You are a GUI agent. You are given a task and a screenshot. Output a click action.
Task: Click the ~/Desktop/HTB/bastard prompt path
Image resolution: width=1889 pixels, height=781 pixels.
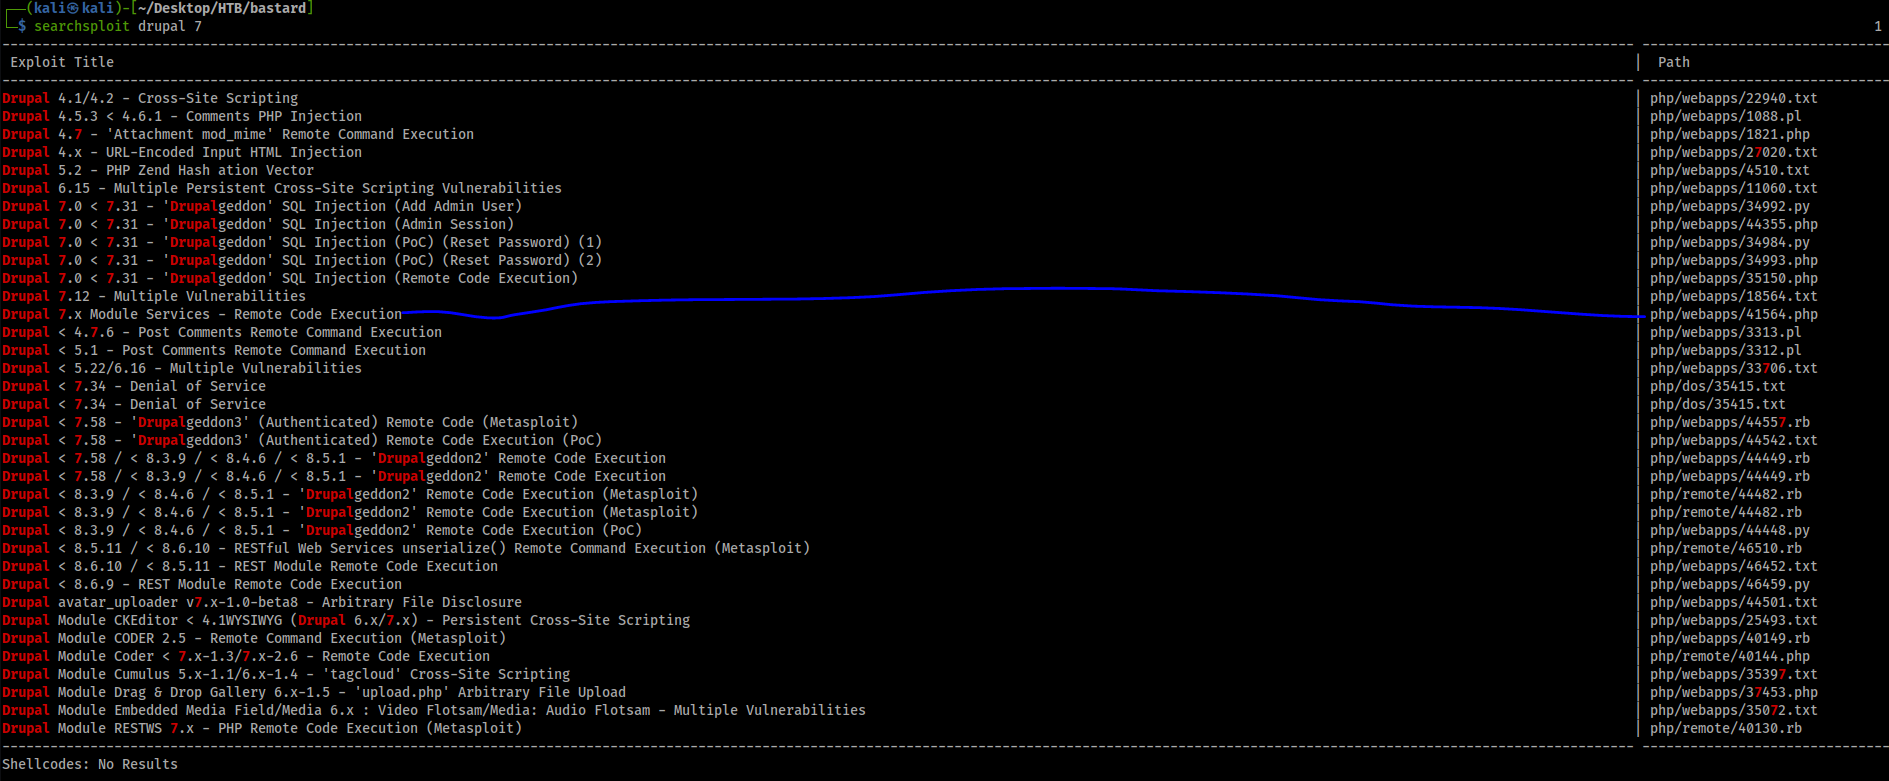coord(222,8)
